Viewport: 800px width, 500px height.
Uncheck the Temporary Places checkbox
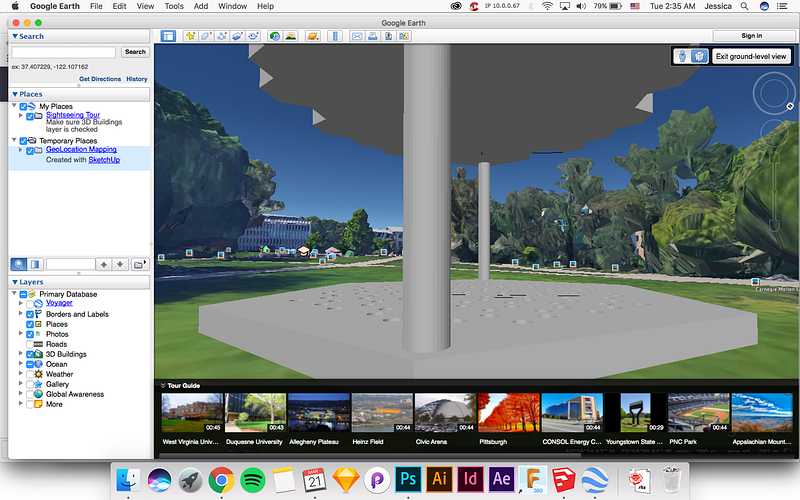point(23,141)
